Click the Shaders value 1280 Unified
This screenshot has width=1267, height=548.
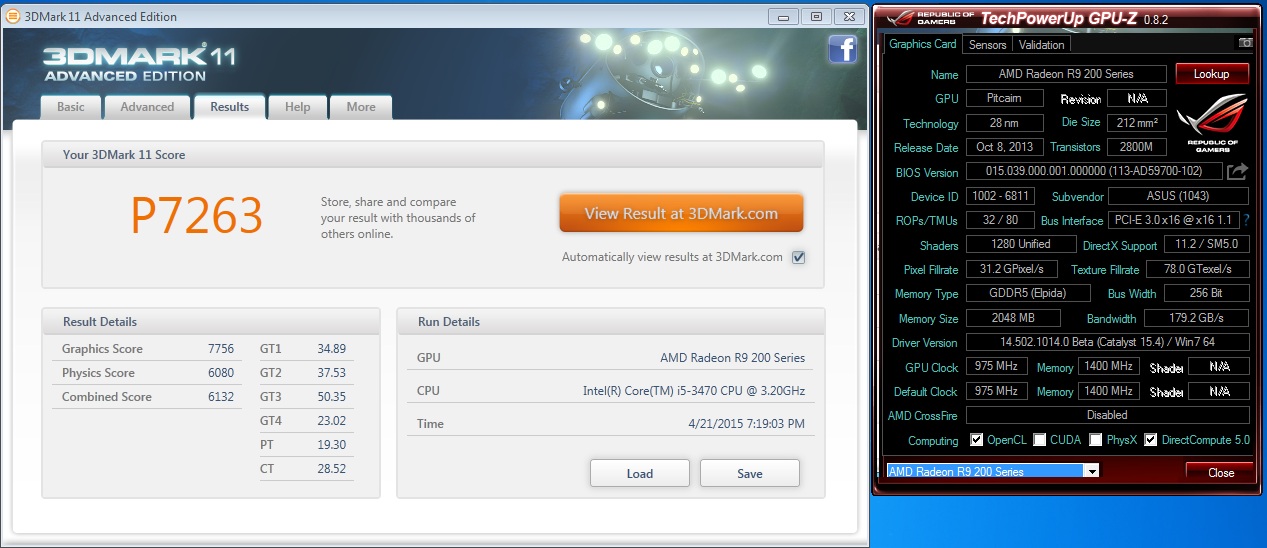coord(1020,245)
